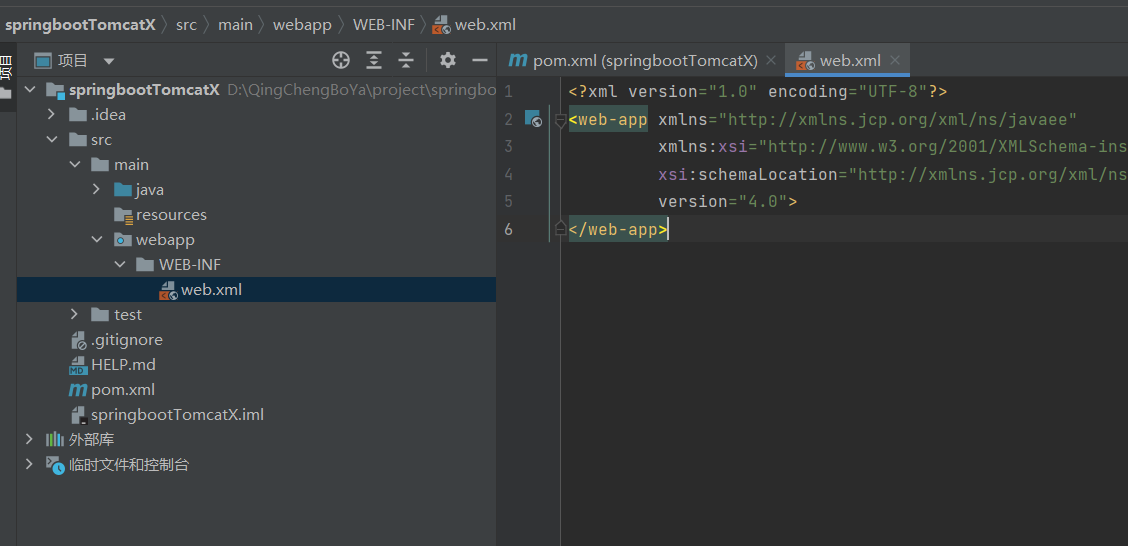Click the java source folder icon

pyautogui.click(x=123, y=190)
